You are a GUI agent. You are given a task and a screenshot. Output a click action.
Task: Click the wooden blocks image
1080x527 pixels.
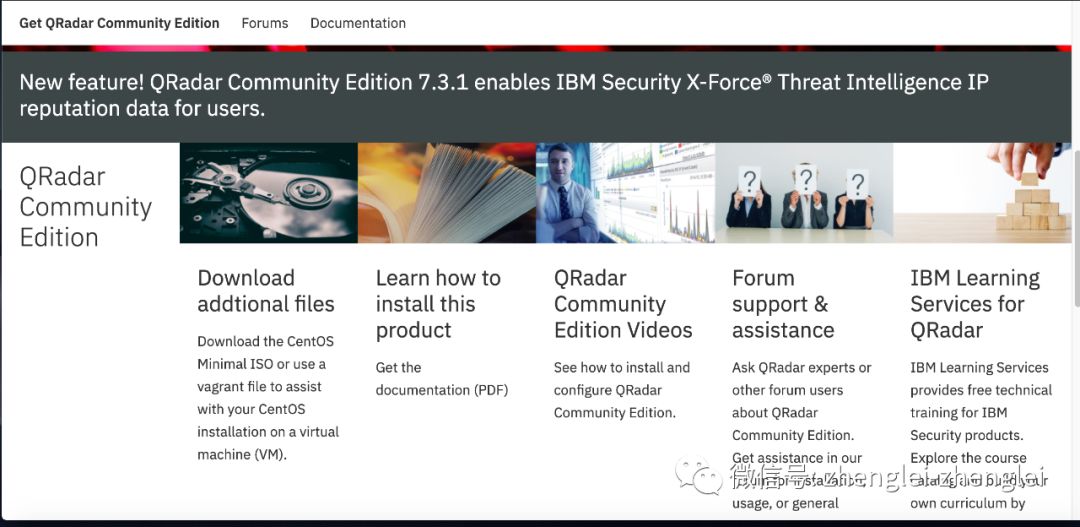click(x=982, y=193)
